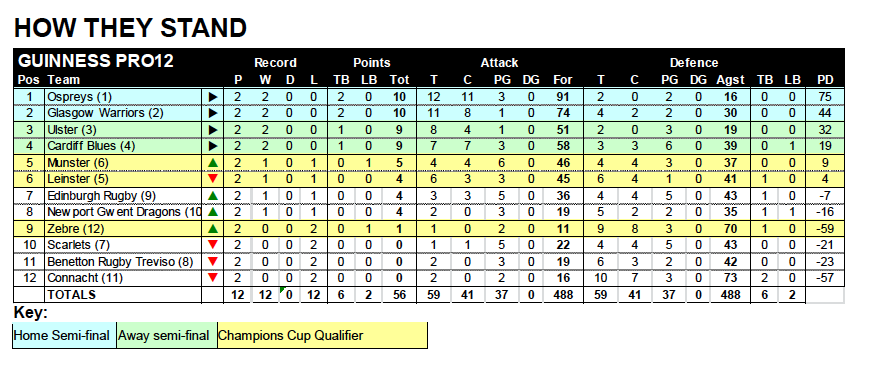Click the Champions Cup Qualifier key swatch
Screen dimensions: 880x365
click(x=323, y=336)
